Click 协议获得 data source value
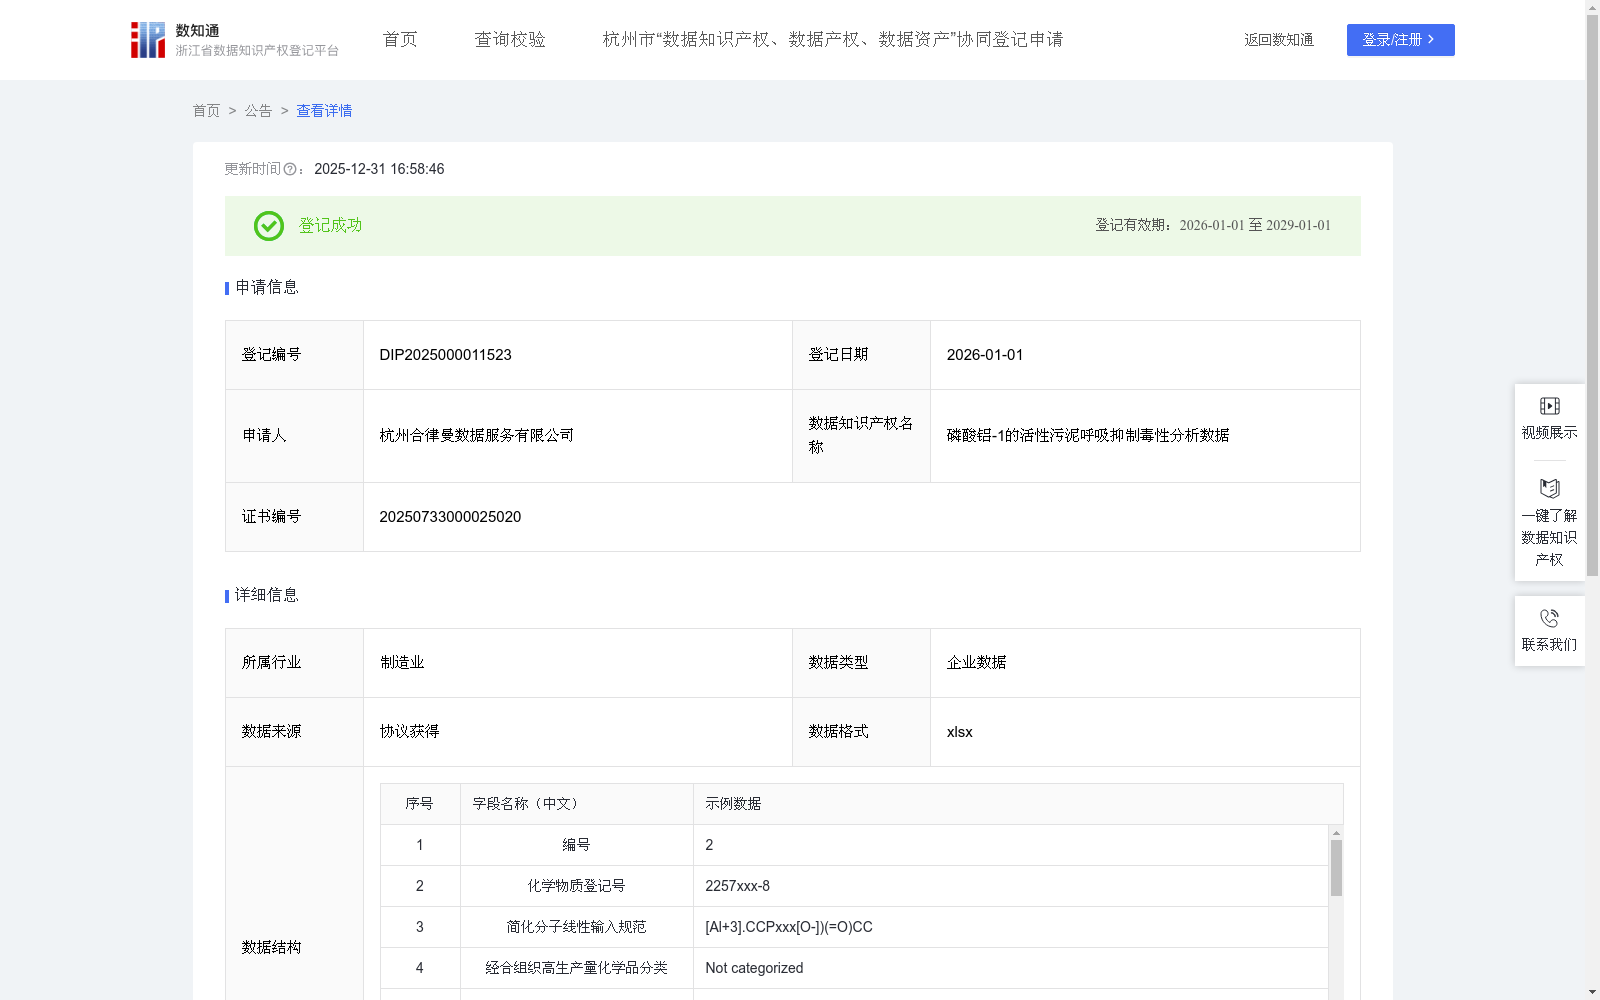 [x=409, y=732]
